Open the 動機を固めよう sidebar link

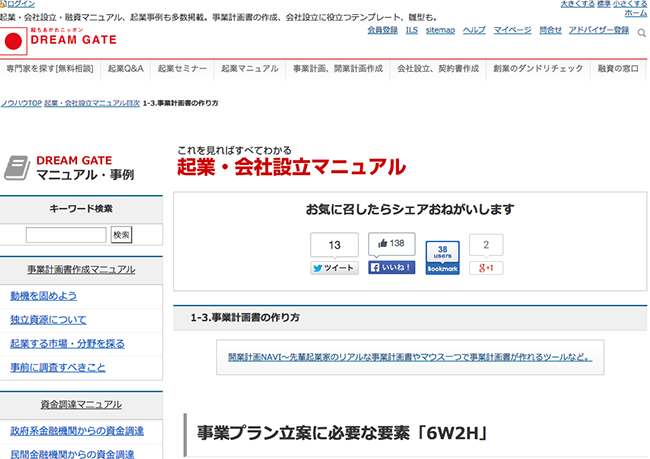point(43,296)
